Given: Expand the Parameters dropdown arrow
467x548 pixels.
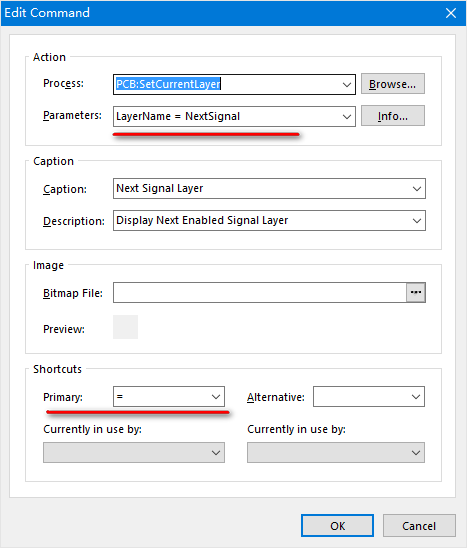Looking at the screenshot, I should 346,116.
